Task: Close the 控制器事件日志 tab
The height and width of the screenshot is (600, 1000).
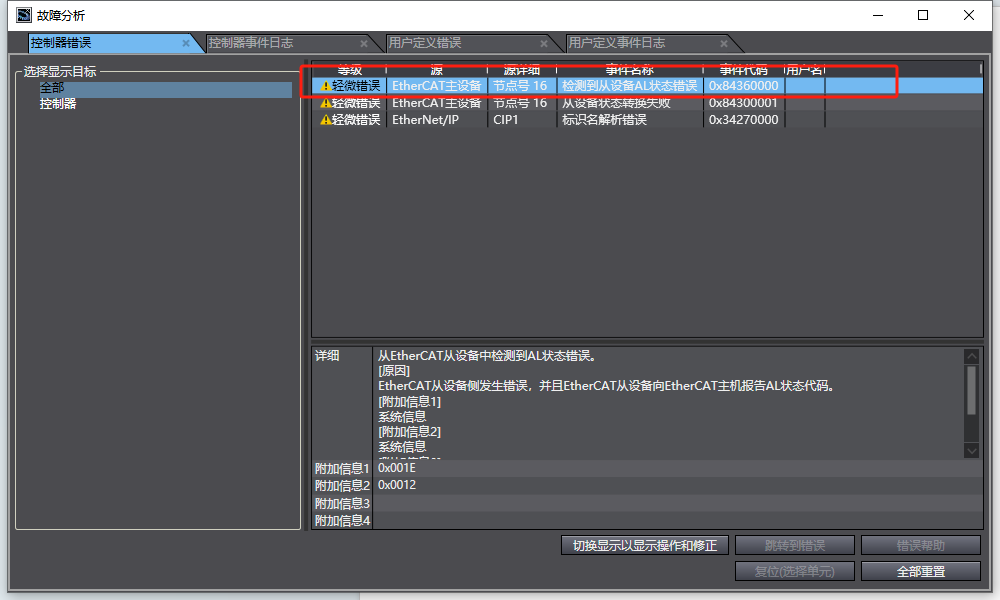Action: (x=364, y=43)
